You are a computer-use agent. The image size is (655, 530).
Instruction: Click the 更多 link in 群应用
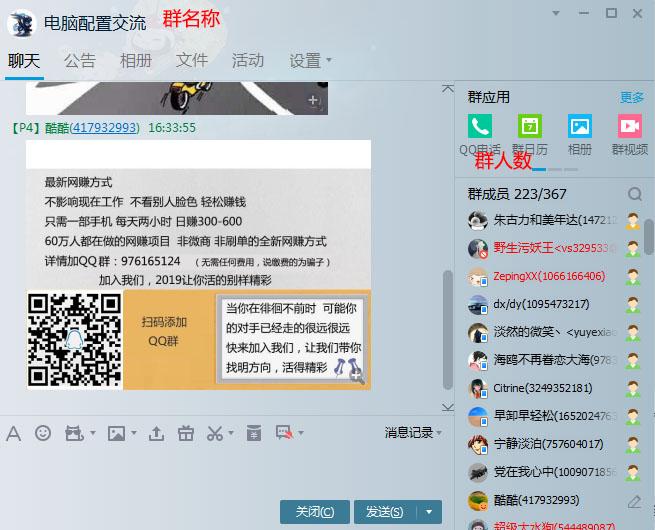tap(632, 97)
